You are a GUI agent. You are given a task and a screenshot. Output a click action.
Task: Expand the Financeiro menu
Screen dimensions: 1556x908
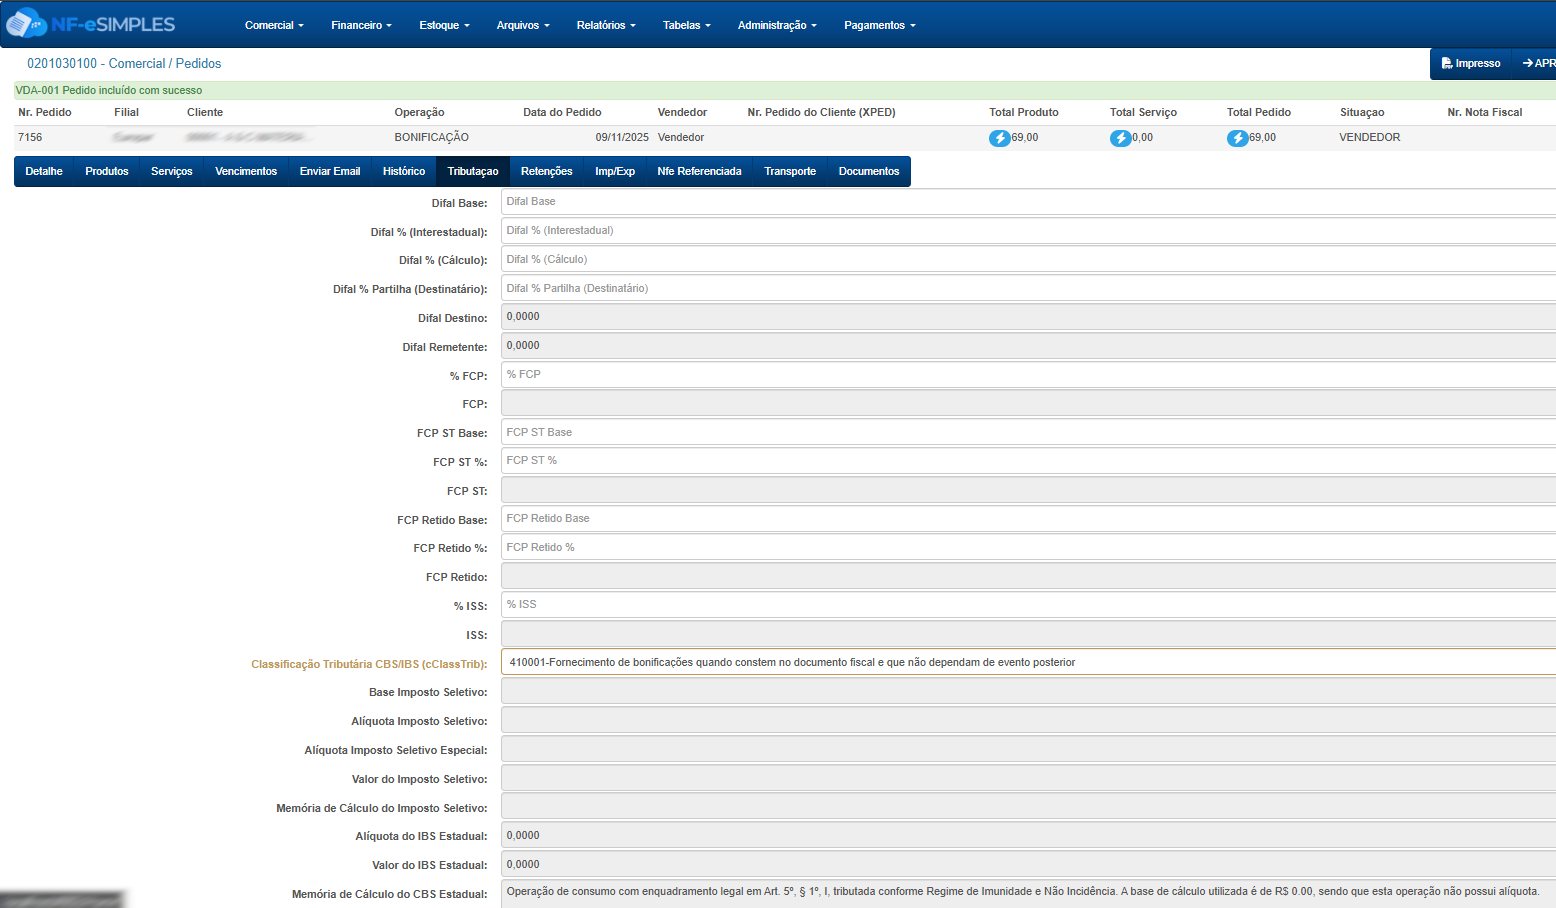361,25
